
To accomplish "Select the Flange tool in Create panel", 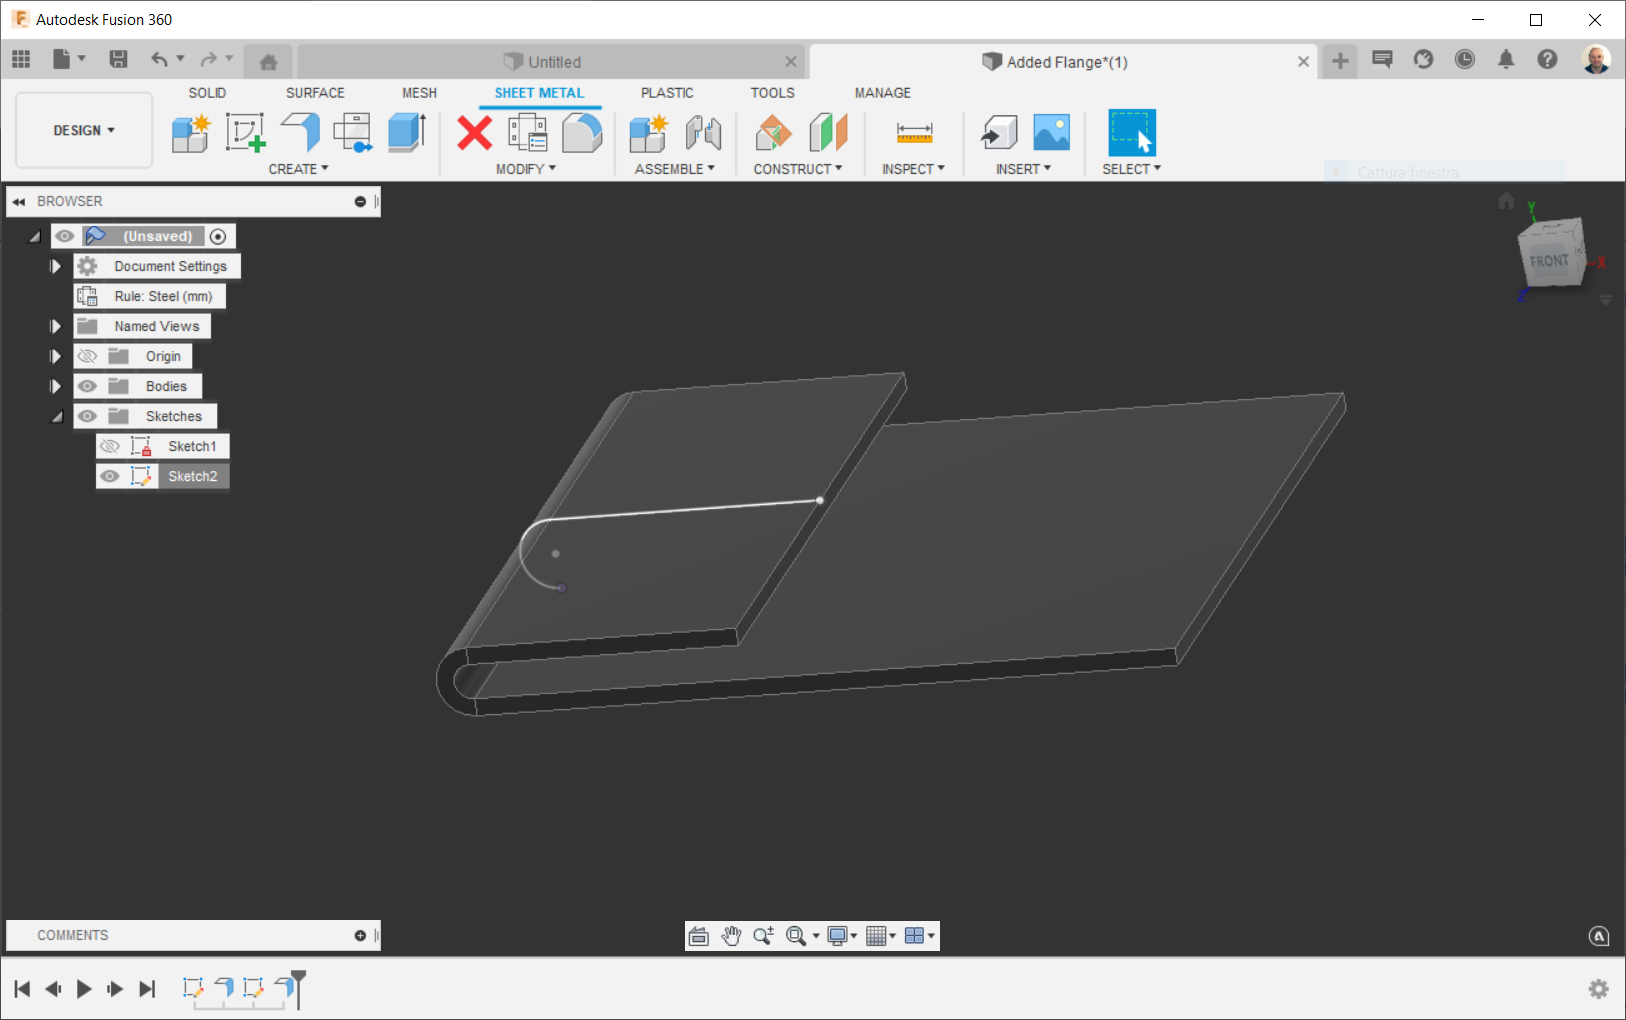I will pos(299,132).
